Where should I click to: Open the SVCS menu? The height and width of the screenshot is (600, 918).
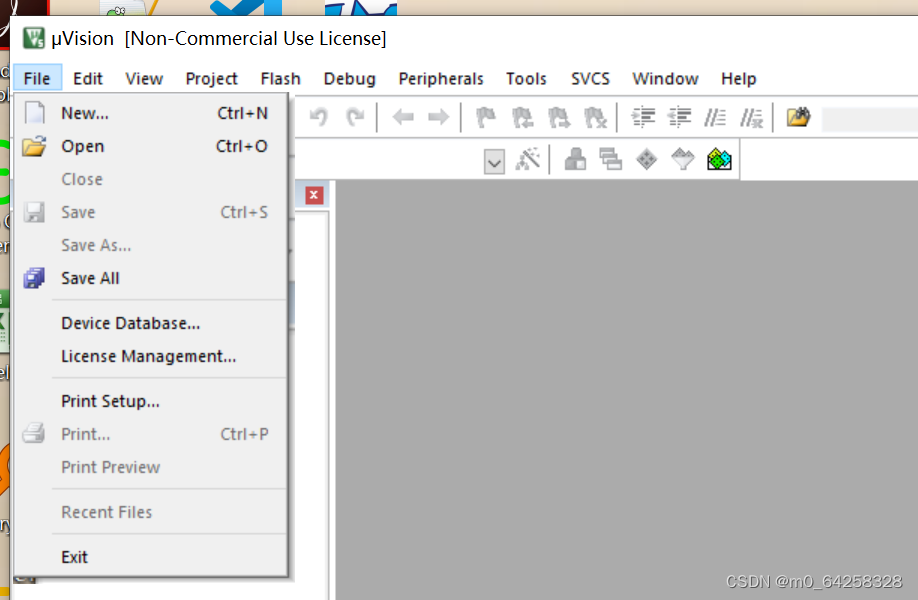[x=590, y=78]
